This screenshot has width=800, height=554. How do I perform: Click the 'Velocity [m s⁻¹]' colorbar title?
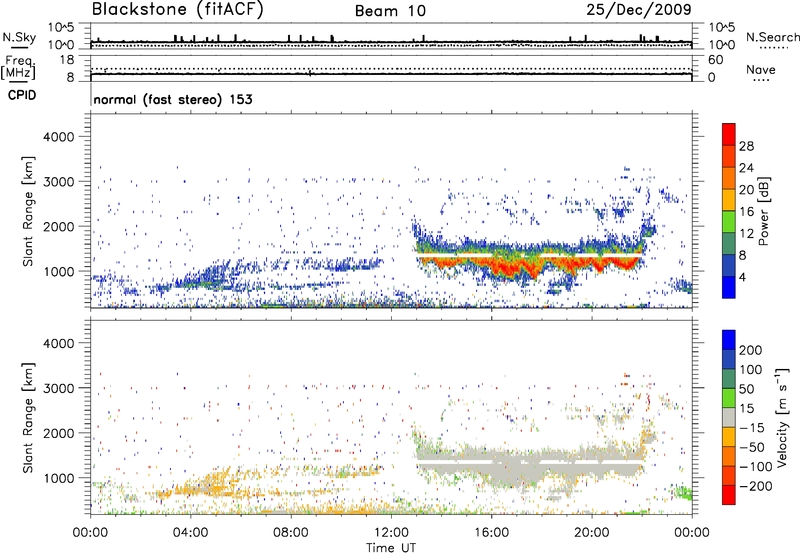[783, 417]
